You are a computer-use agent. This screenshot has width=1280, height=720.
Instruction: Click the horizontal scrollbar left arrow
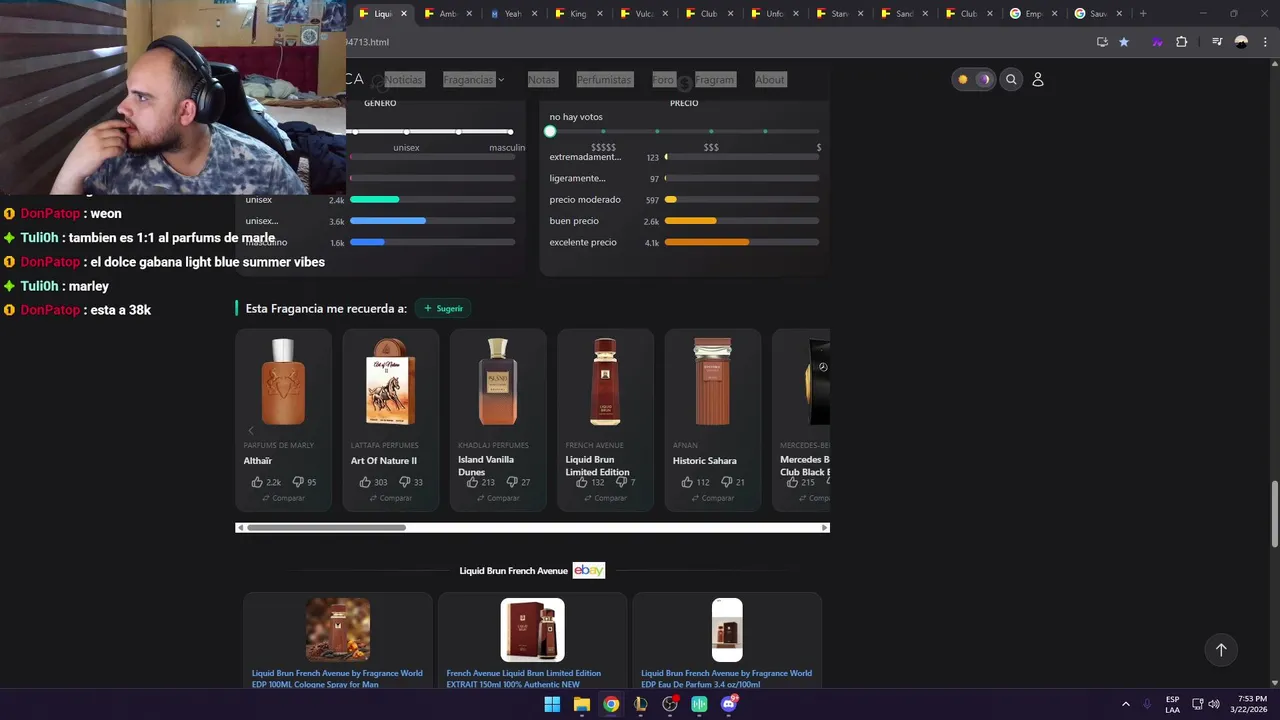[240, 528]
